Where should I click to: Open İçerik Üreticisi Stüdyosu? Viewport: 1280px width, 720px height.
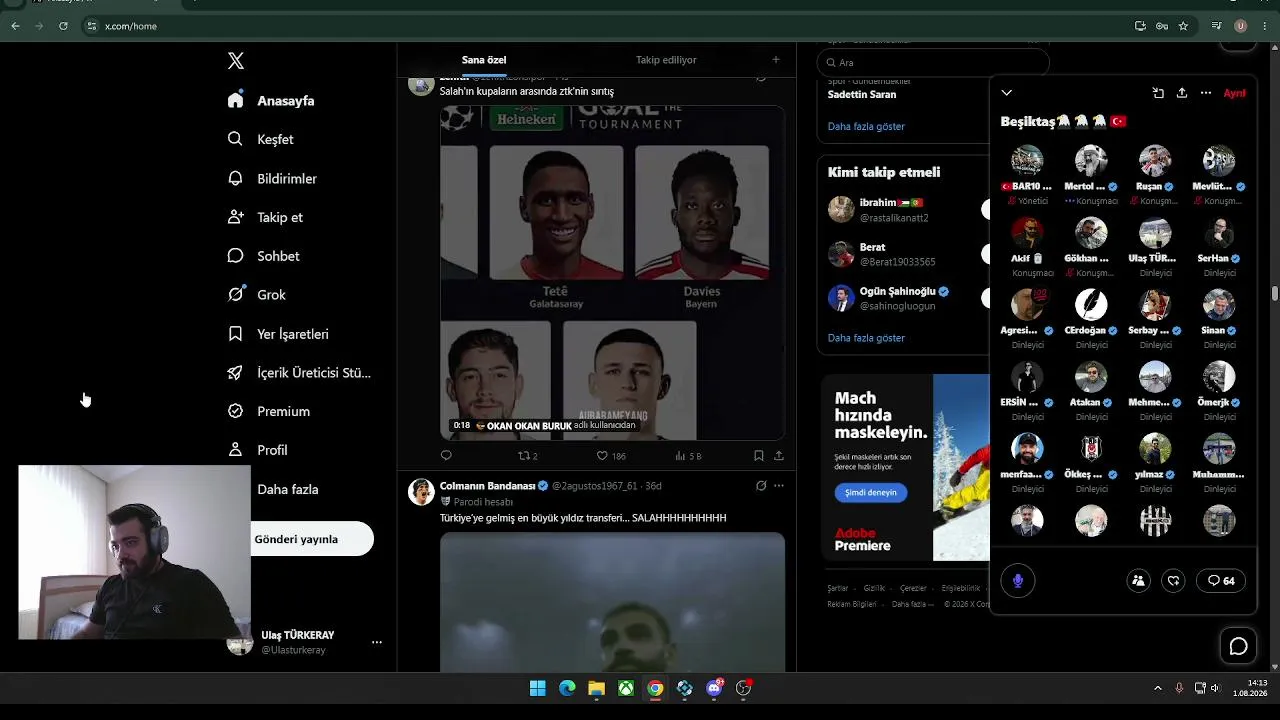tap(299, 373)
